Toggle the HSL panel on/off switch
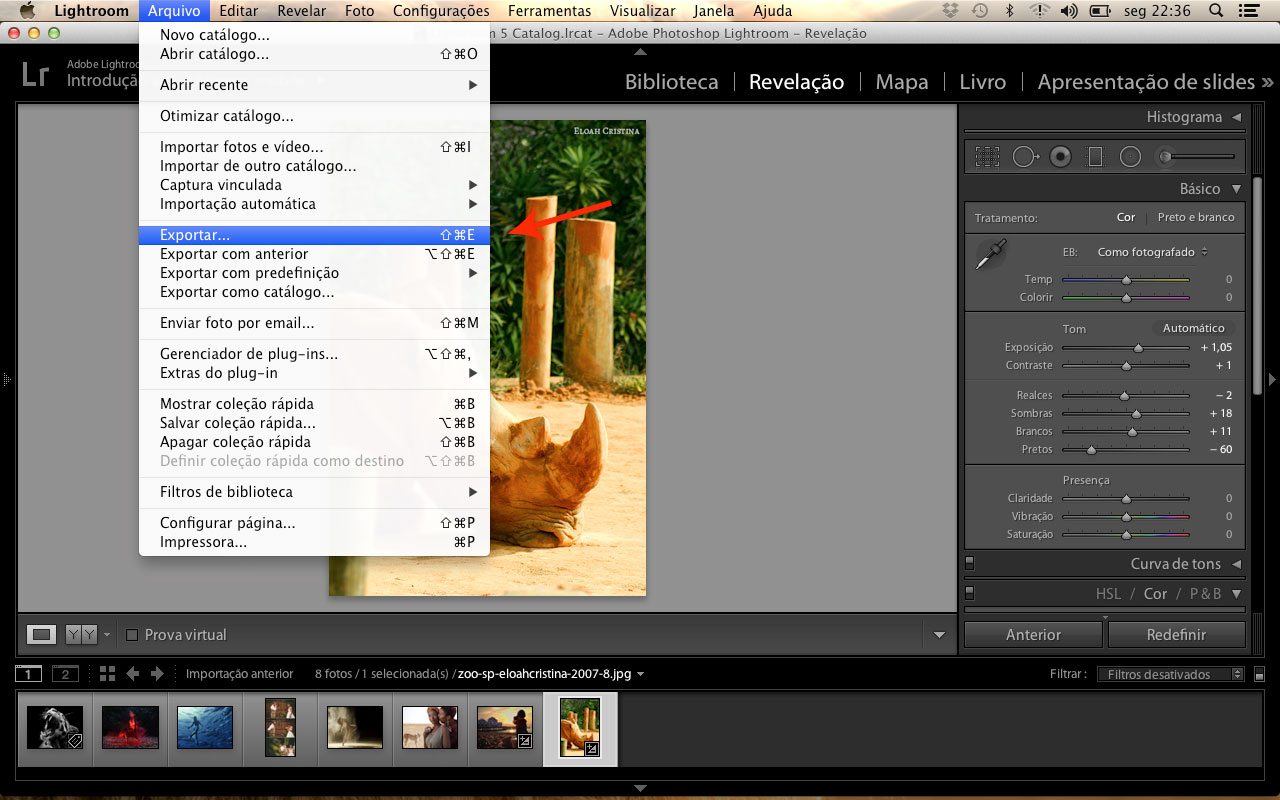 pyautogui.click(x=969, y=593)
